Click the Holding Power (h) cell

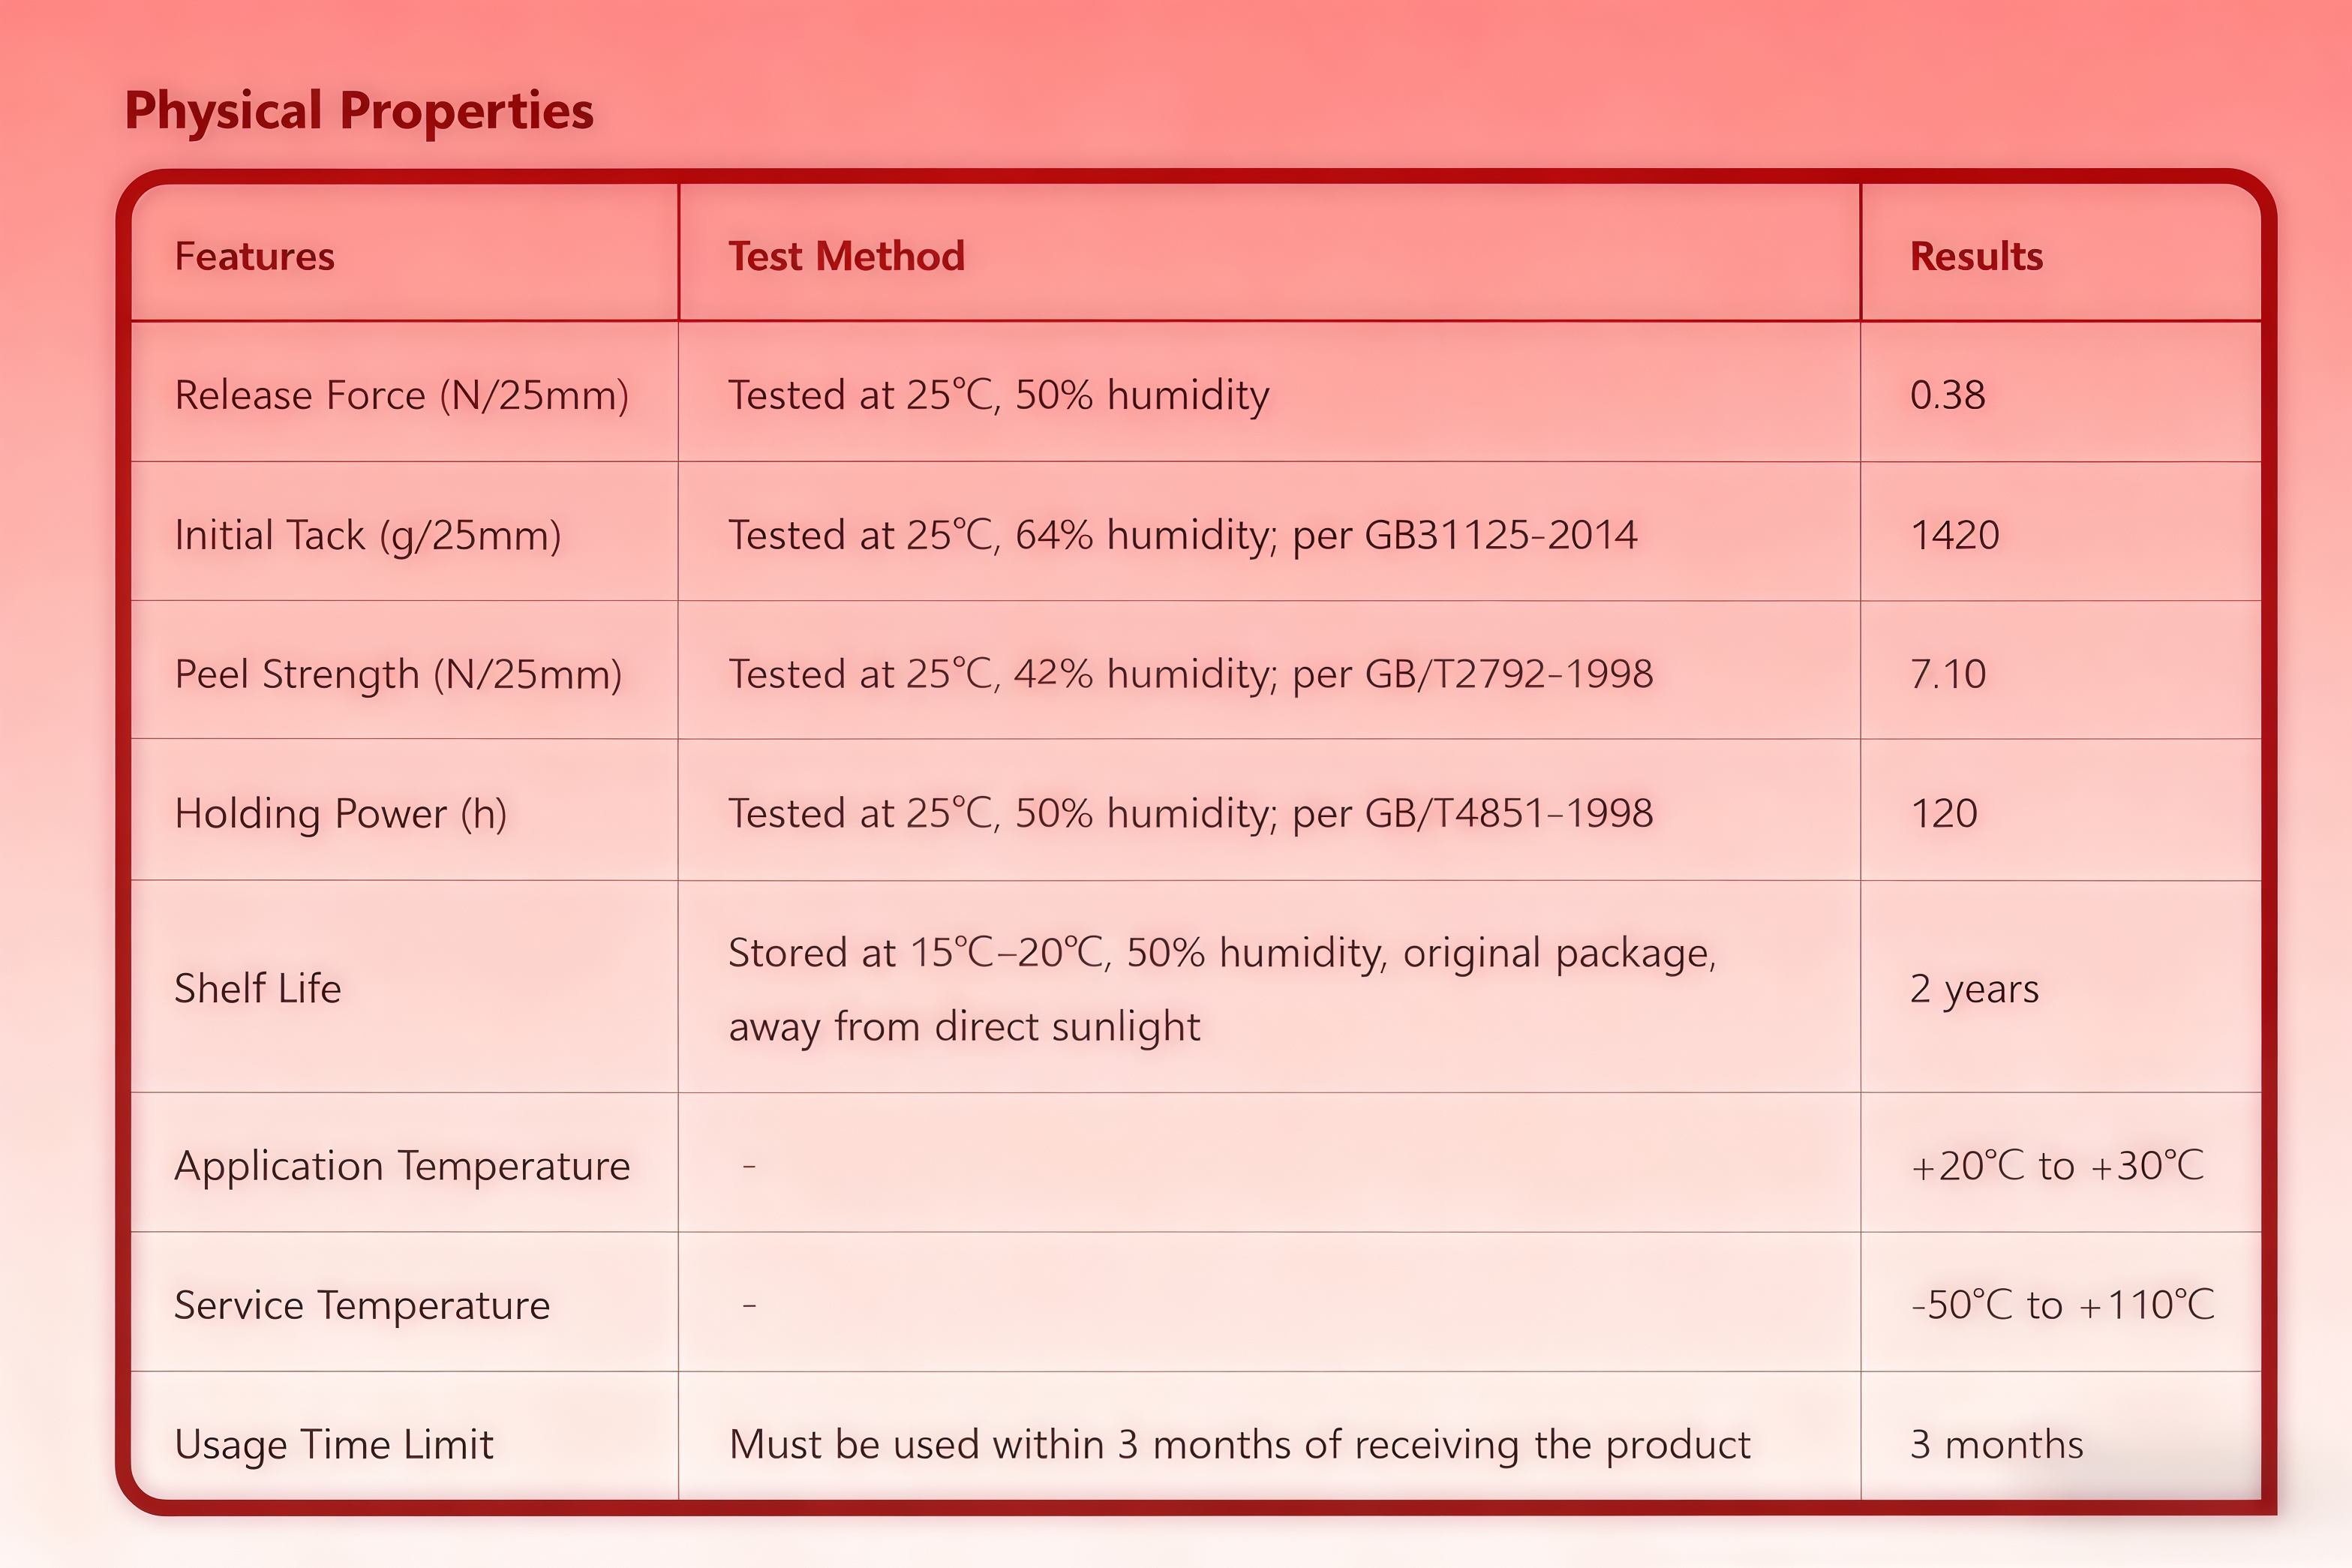tap(340, 814)
